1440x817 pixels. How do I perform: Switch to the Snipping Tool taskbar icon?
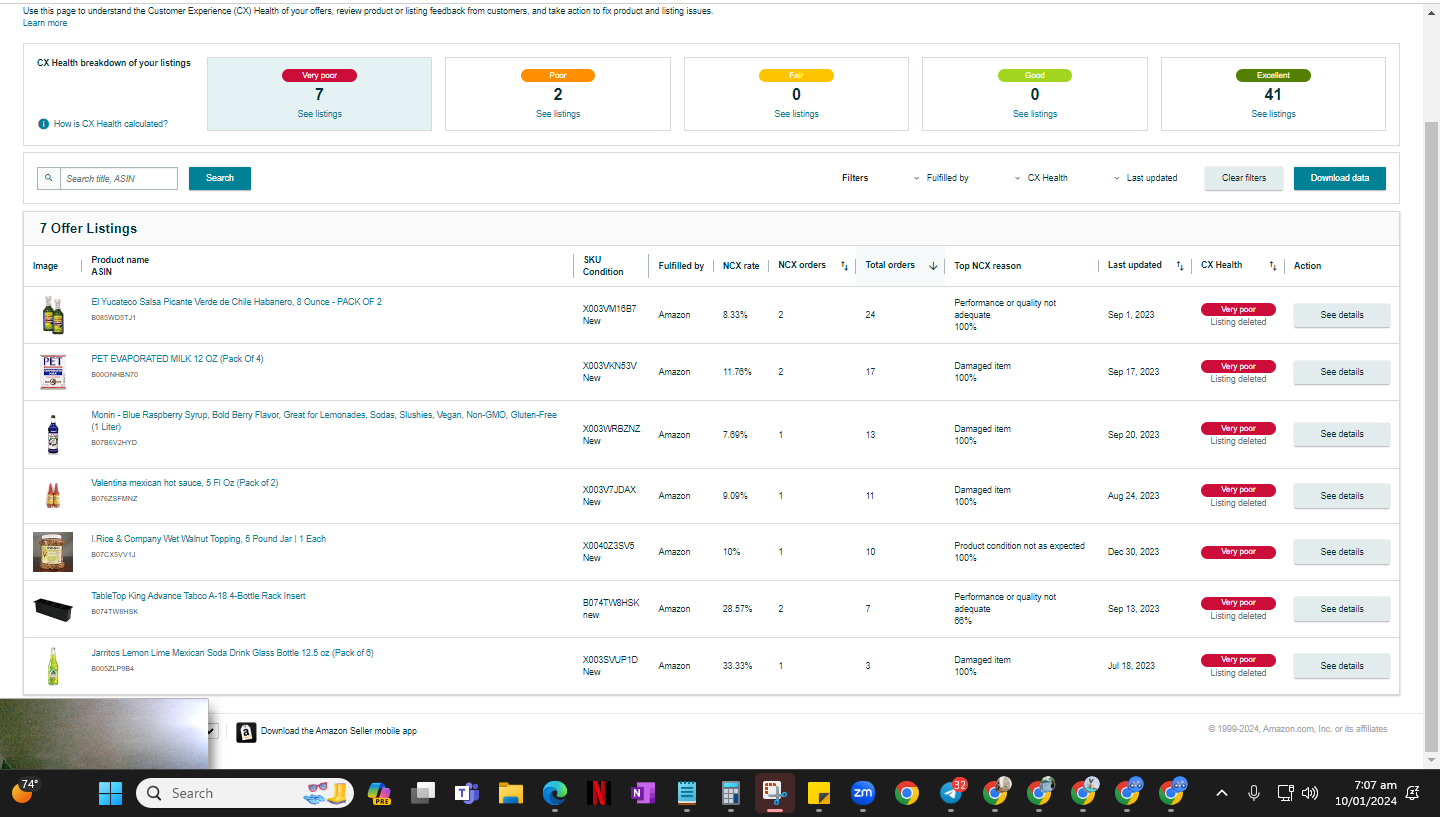(x=774, y=793)
